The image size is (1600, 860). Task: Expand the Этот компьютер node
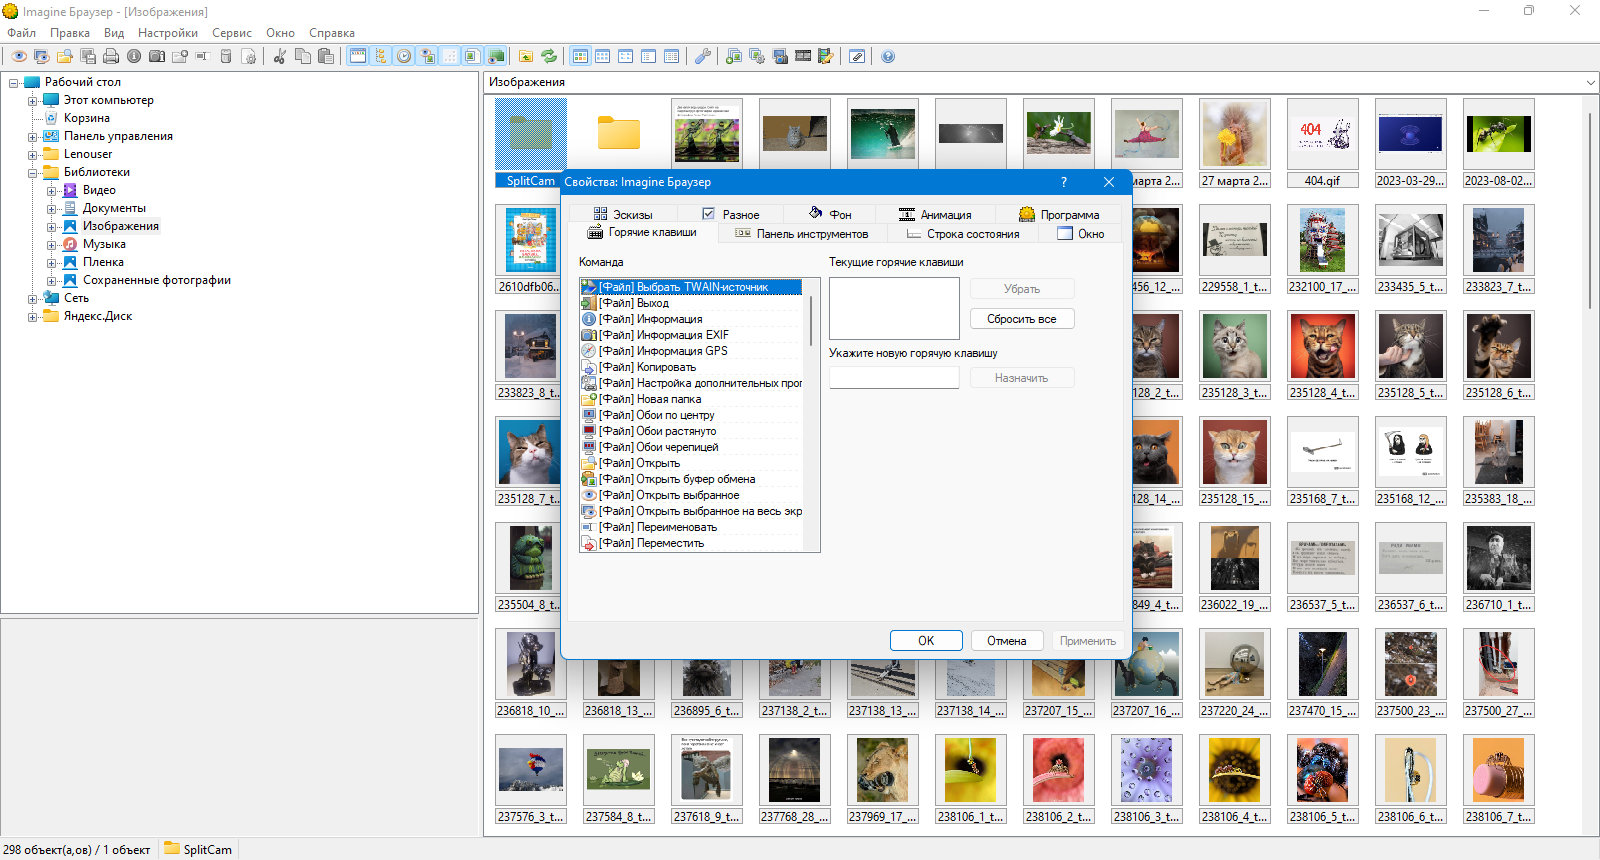[33, 100]
